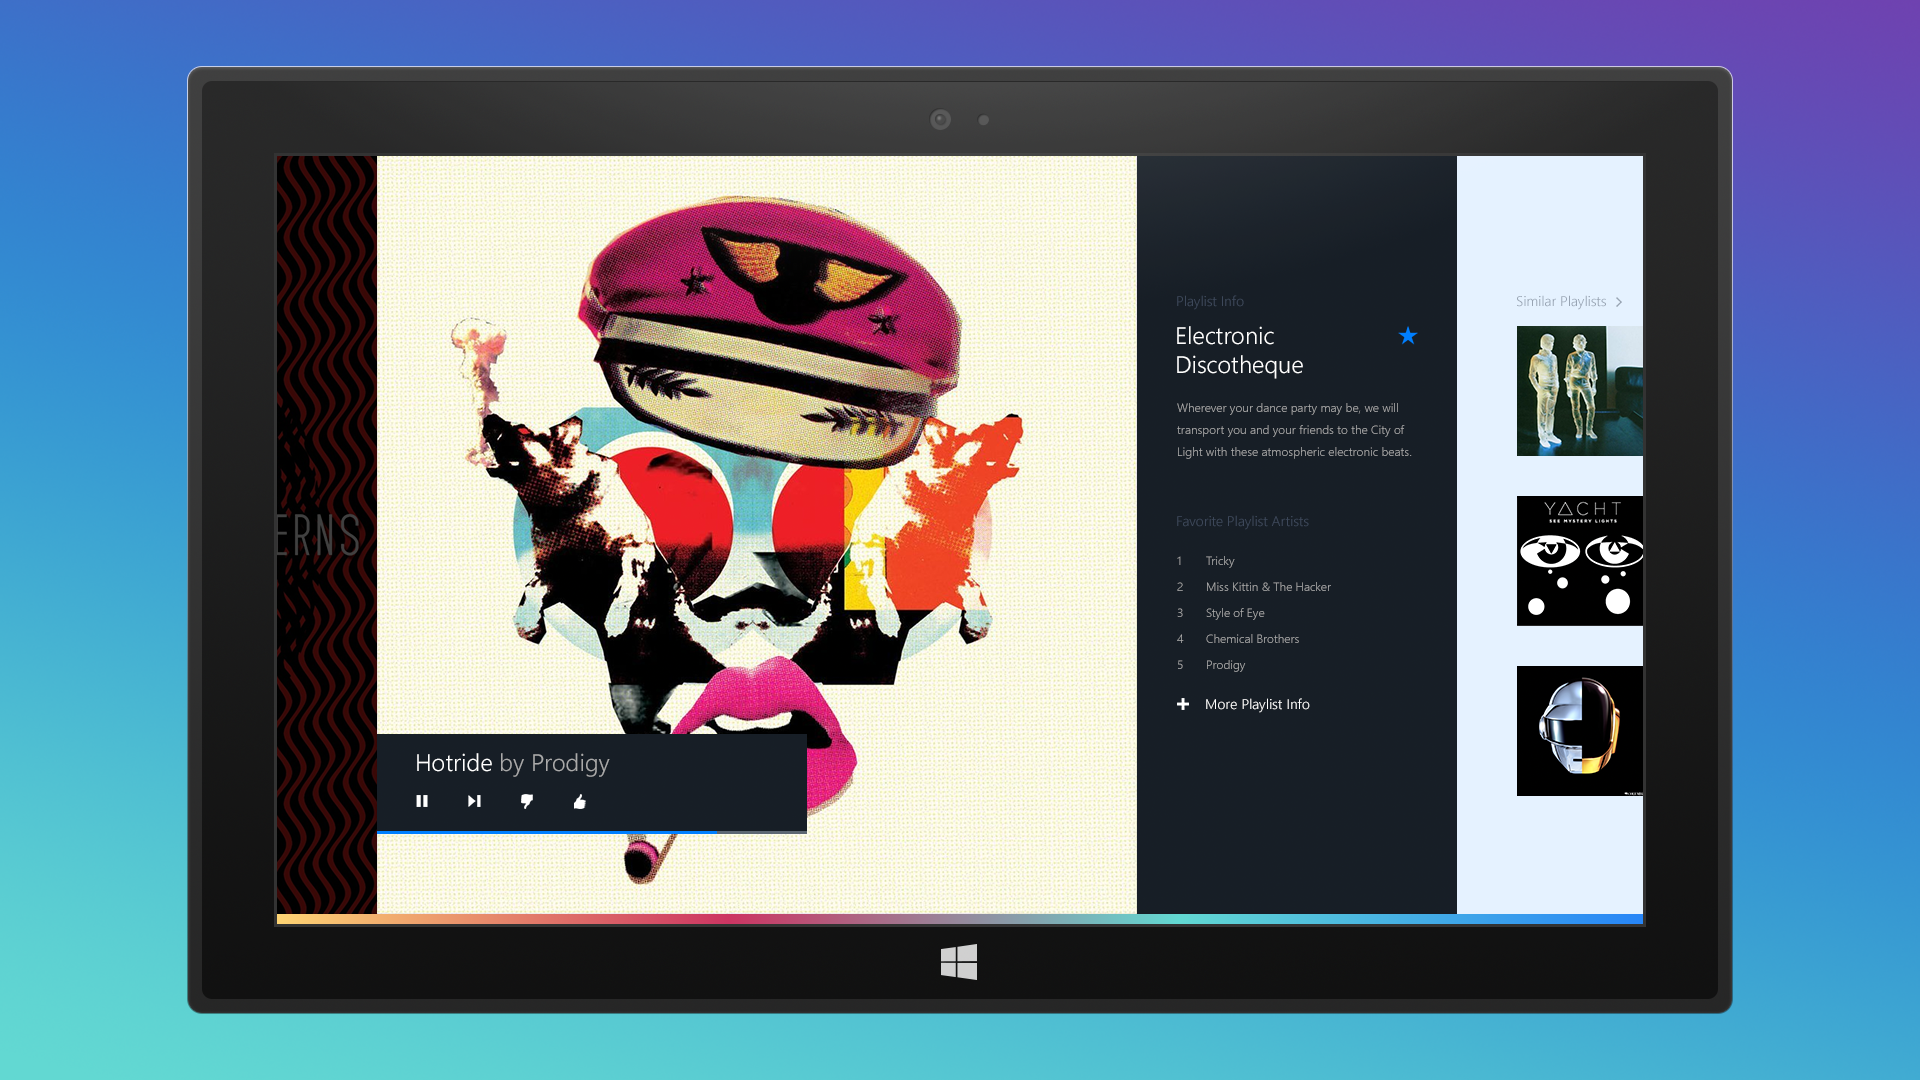Click Favorite Playlist Artists heading
The image size is (1920, 1080).
point(1242,521)
